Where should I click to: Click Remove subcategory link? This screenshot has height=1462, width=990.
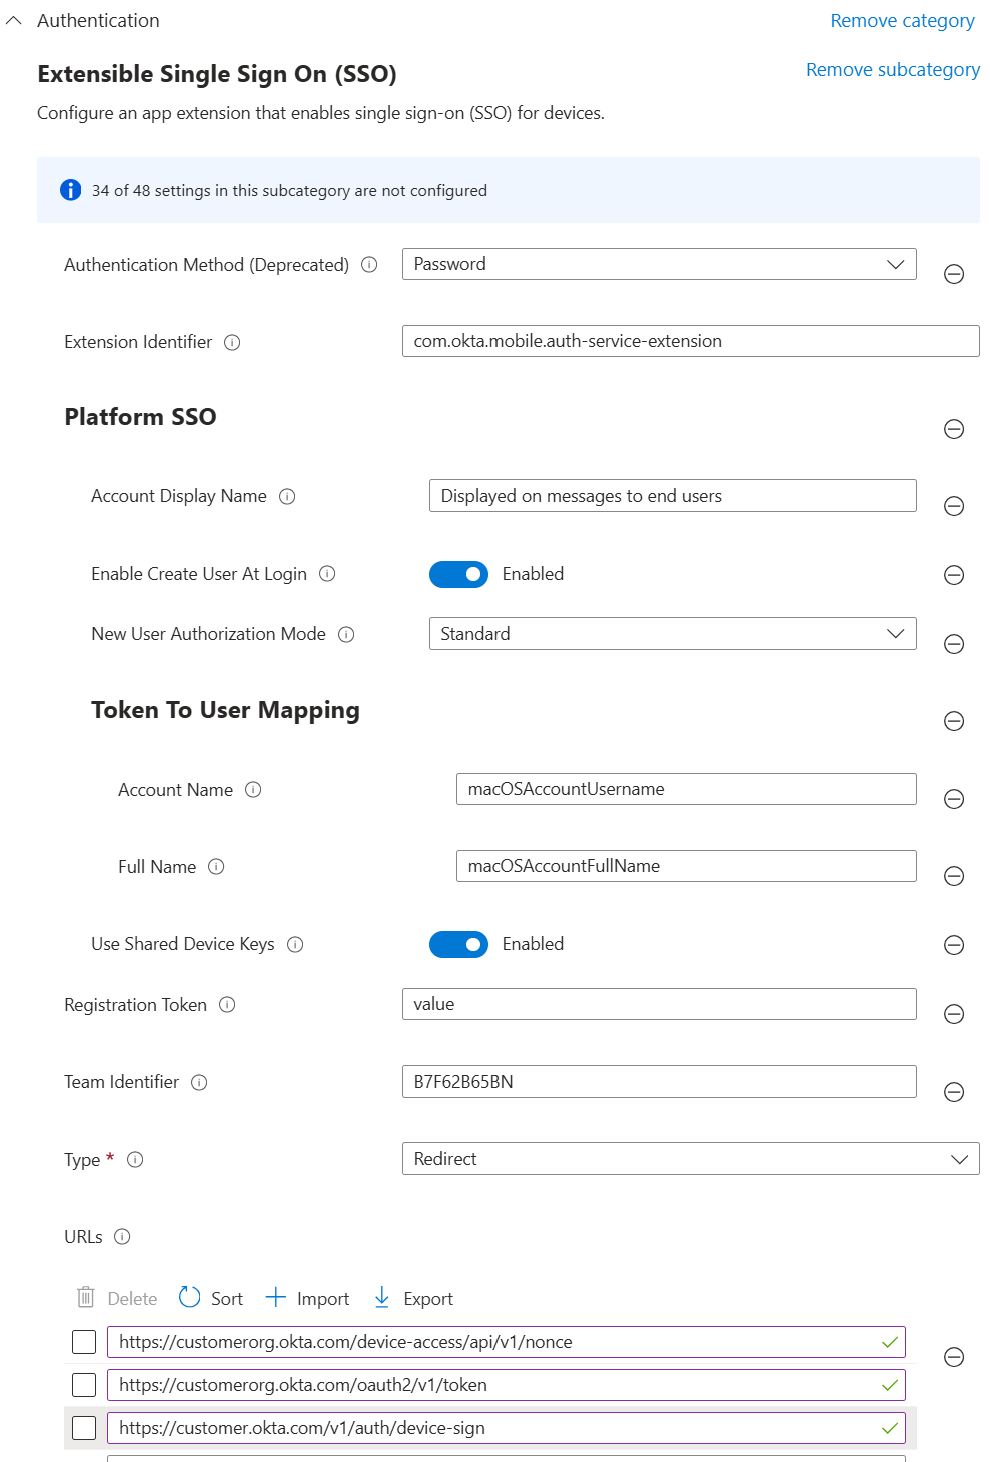(x=893, y=70)
